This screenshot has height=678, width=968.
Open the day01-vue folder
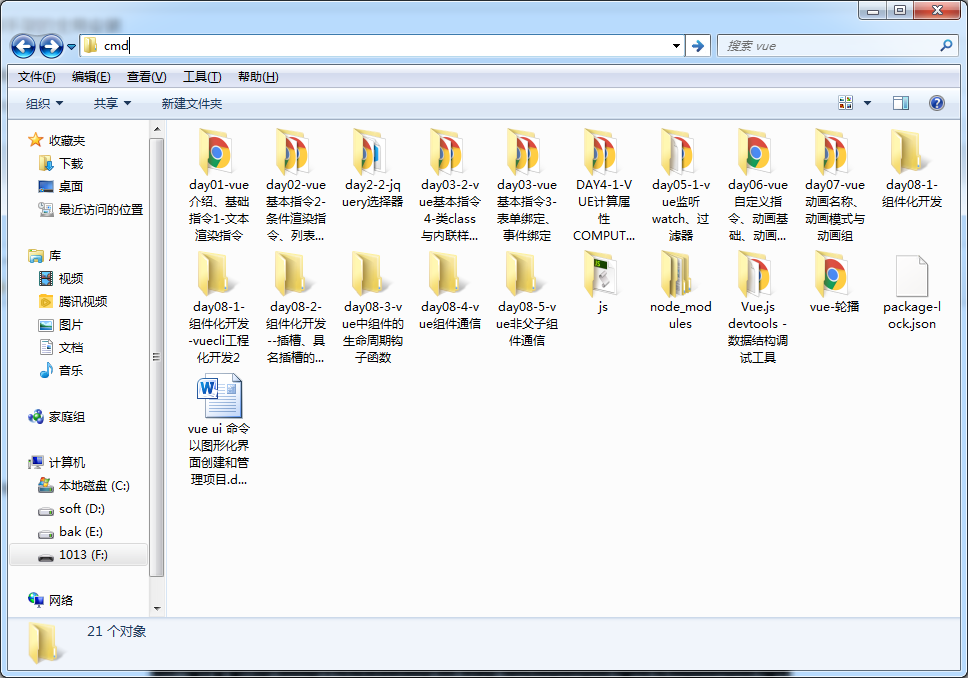coord(218,153)
